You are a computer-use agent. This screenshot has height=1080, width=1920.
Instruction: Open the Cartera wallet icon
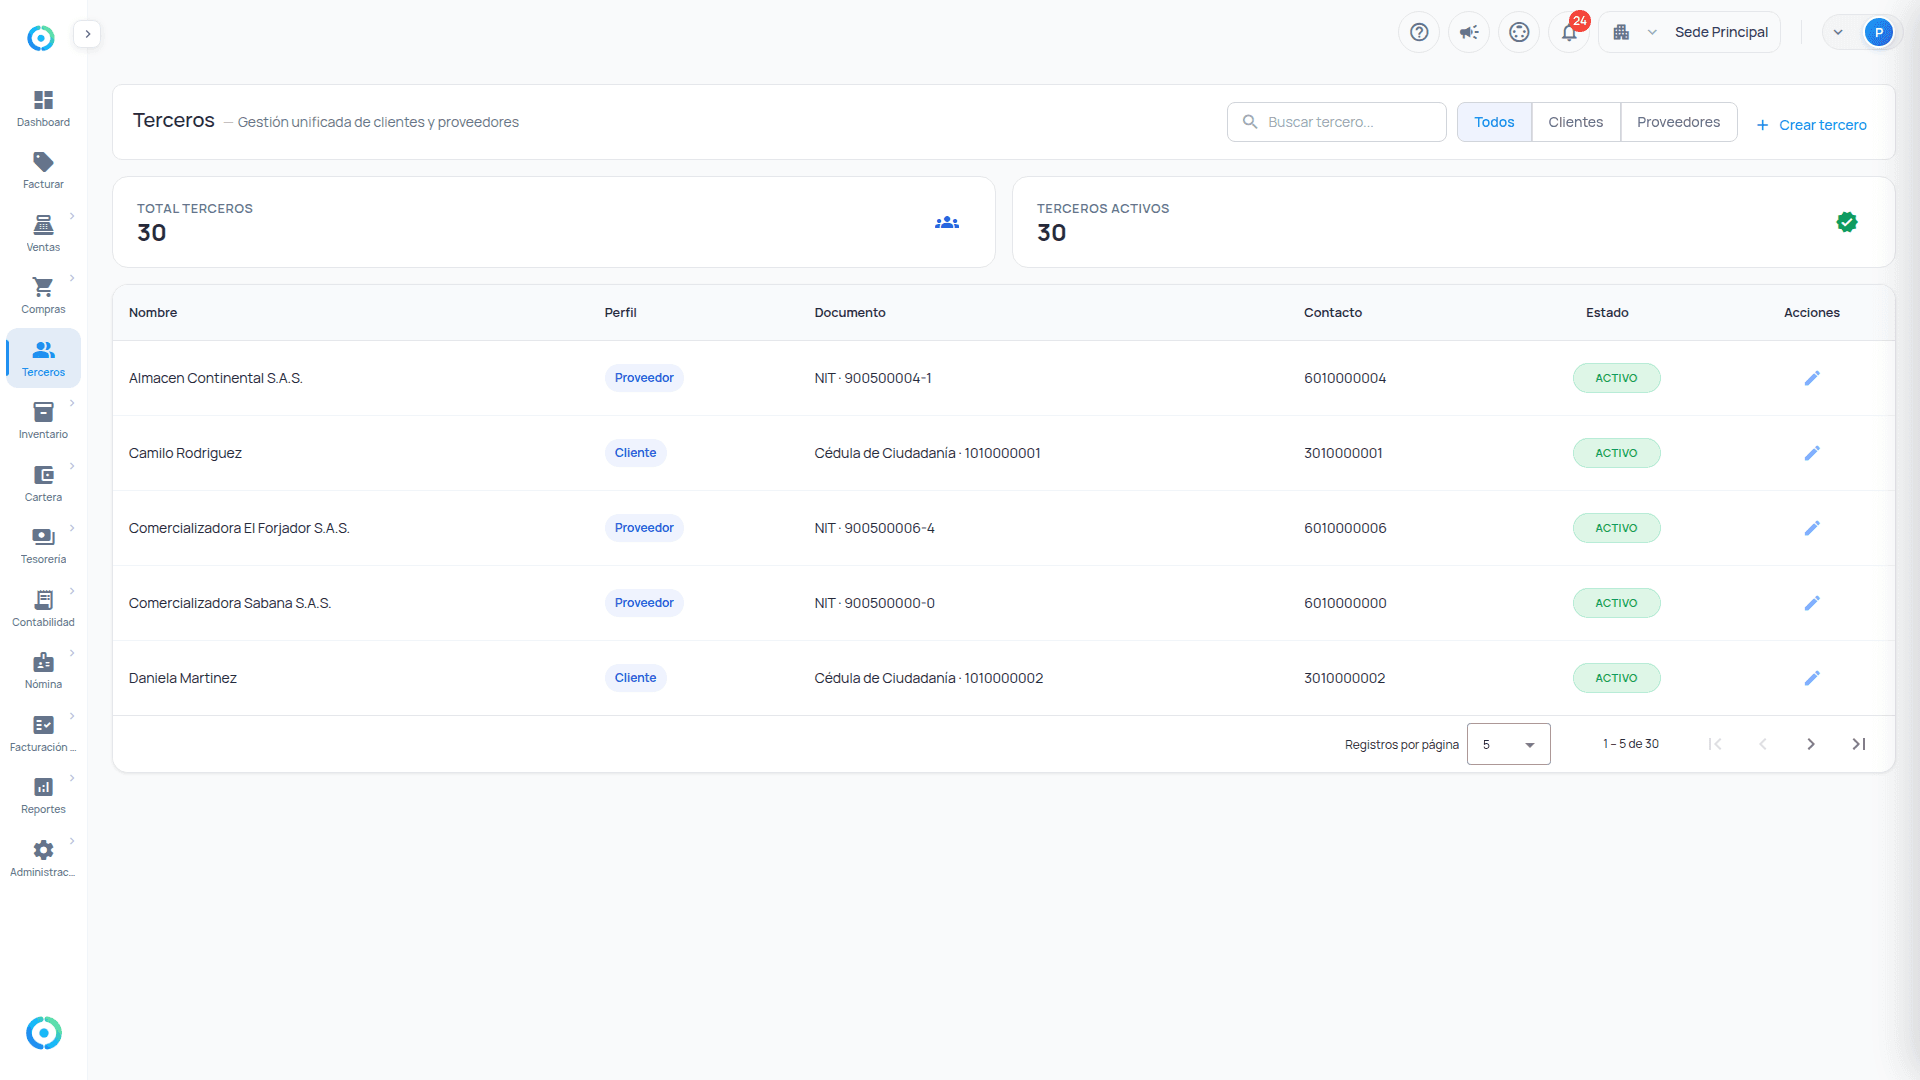point(43,475)
